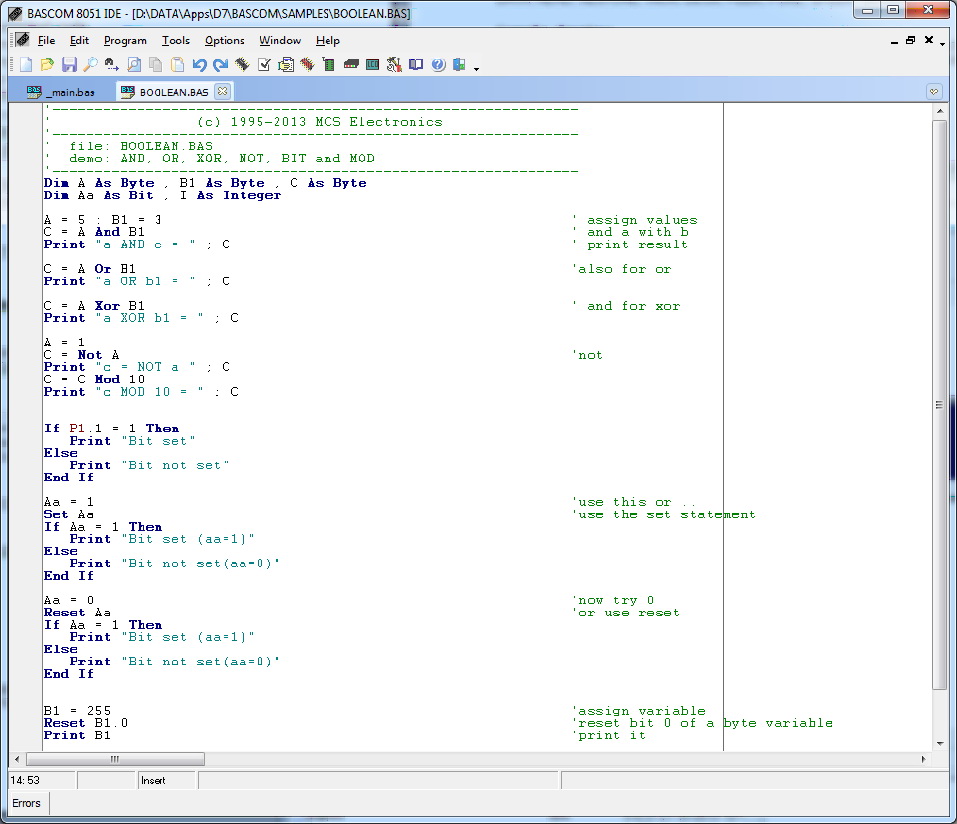The image size is (957, 824).
Task: Open the Help menu
Action: pos(327,40)
